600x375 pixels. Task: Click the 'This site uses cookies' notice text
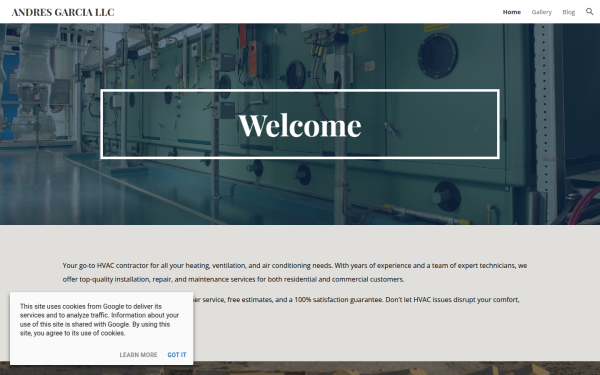point(99,320)
